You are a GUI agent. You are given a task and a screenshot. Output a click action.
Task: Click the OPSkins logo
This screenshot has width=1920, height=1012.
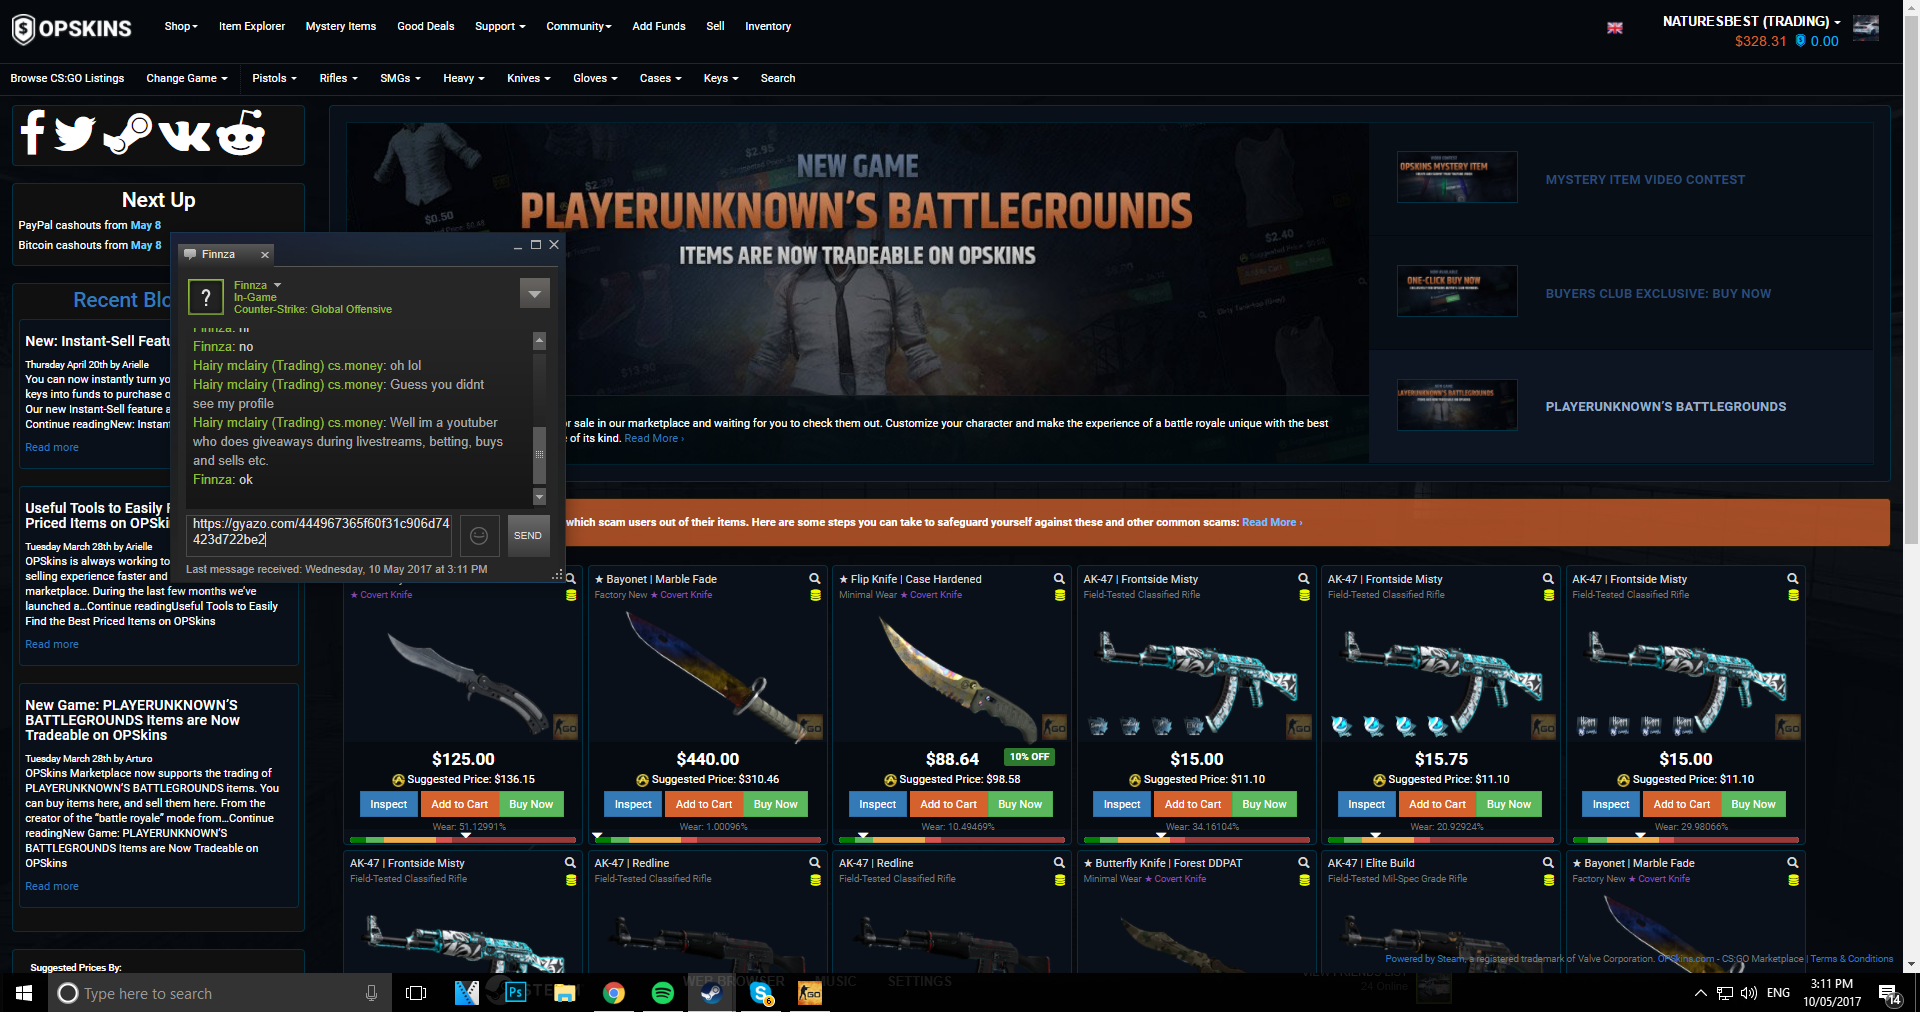71,28
